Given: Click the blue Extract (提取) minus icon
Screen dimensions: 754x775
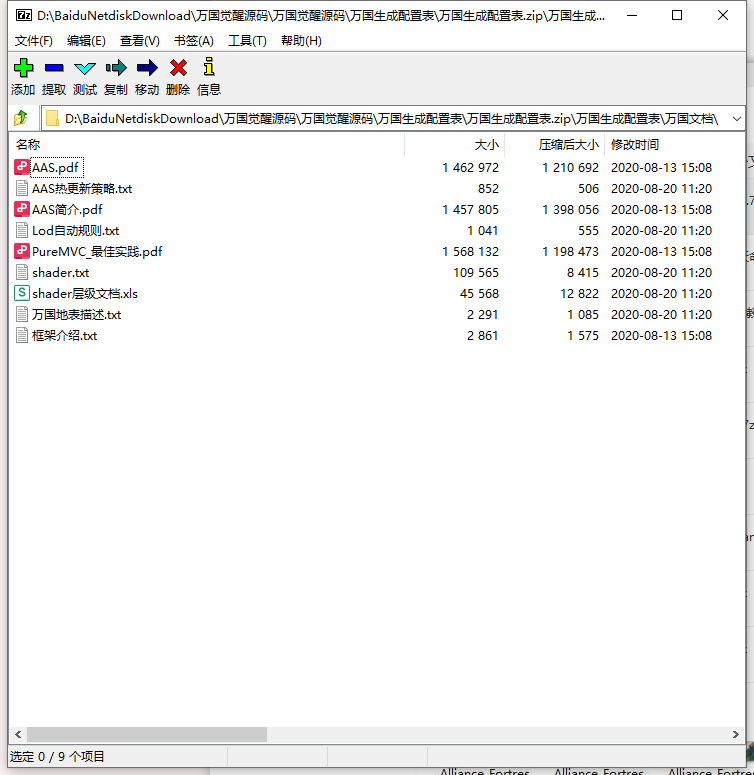Looking at the screenshot, I should click(54, 68).
